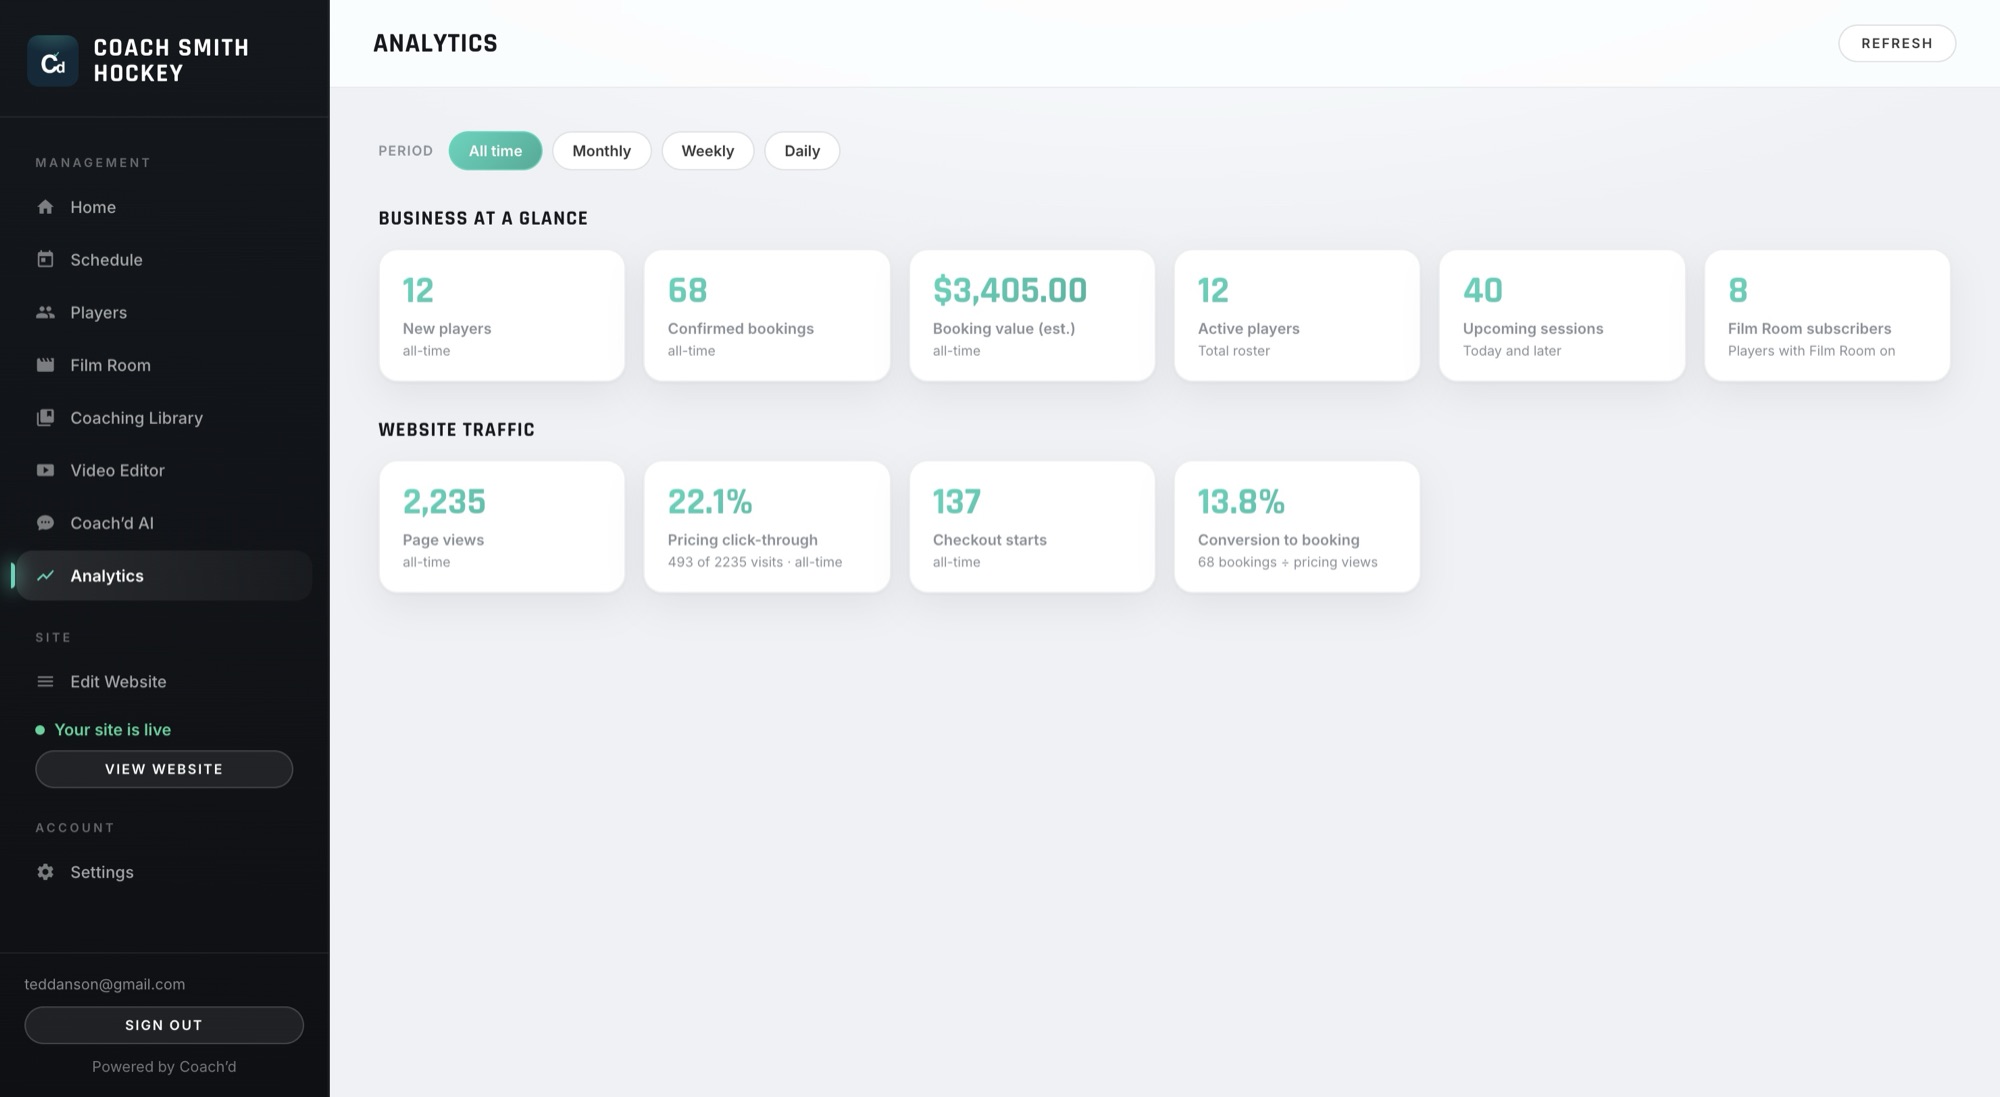
Task: Open the Analytics sidebar item
Action: coord(164,576)
